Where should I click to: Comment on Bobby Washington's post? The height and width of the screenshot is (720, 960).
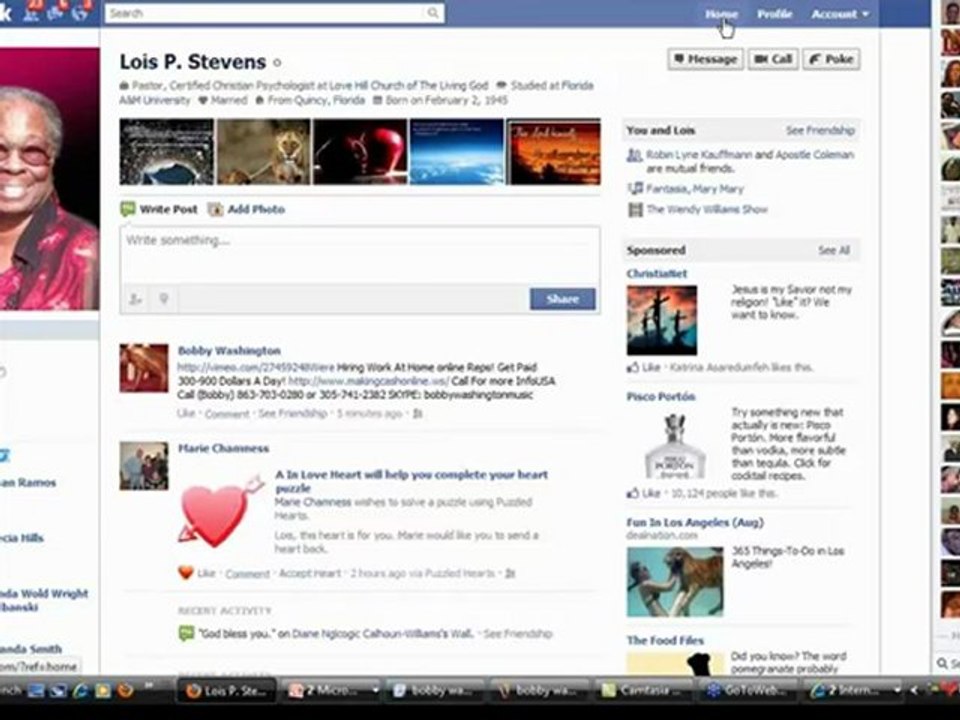pyautogui.click(x=227, y=414)
